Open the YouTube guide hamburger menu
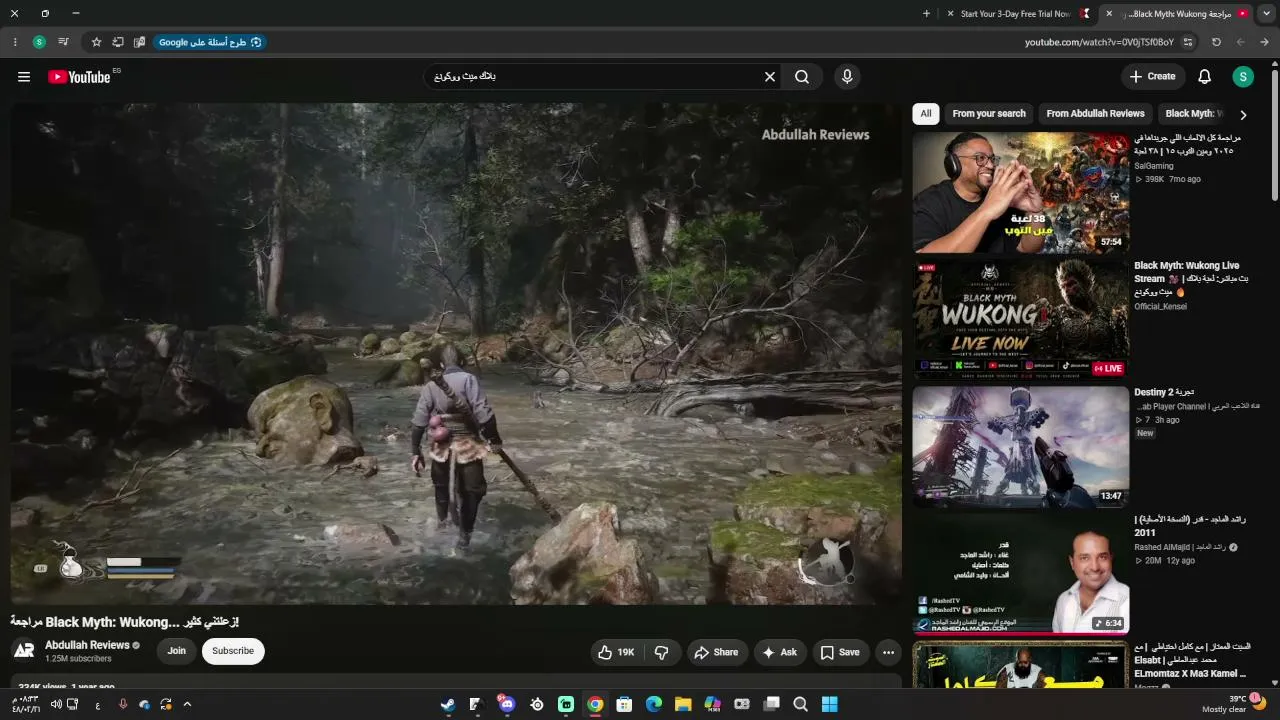This screenshot has width=1280, height=720. point(24,77)
